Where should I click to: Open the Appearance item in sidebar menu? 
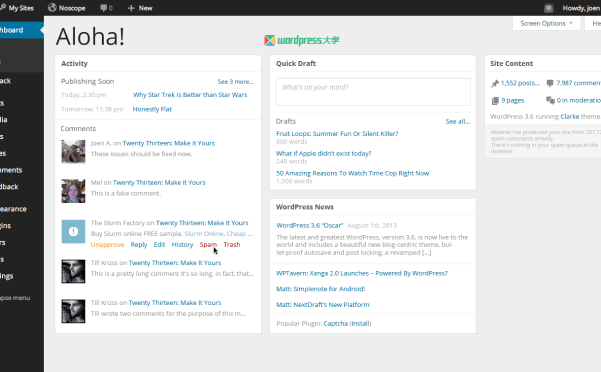tap(13, 209)
